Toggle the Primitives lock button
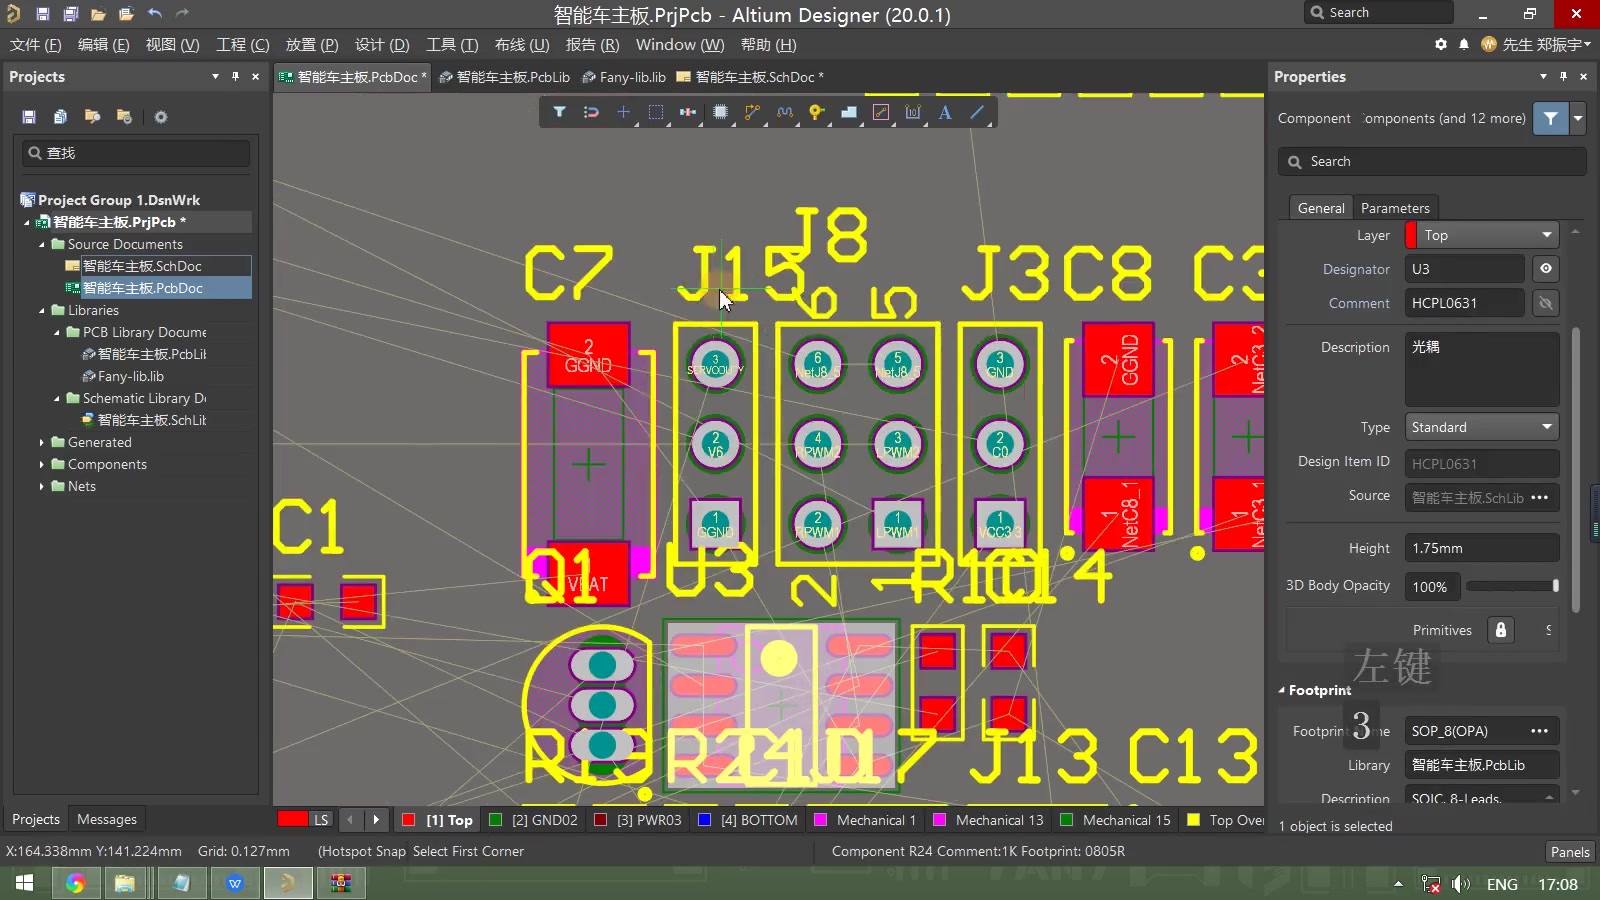 (1500, 630)
